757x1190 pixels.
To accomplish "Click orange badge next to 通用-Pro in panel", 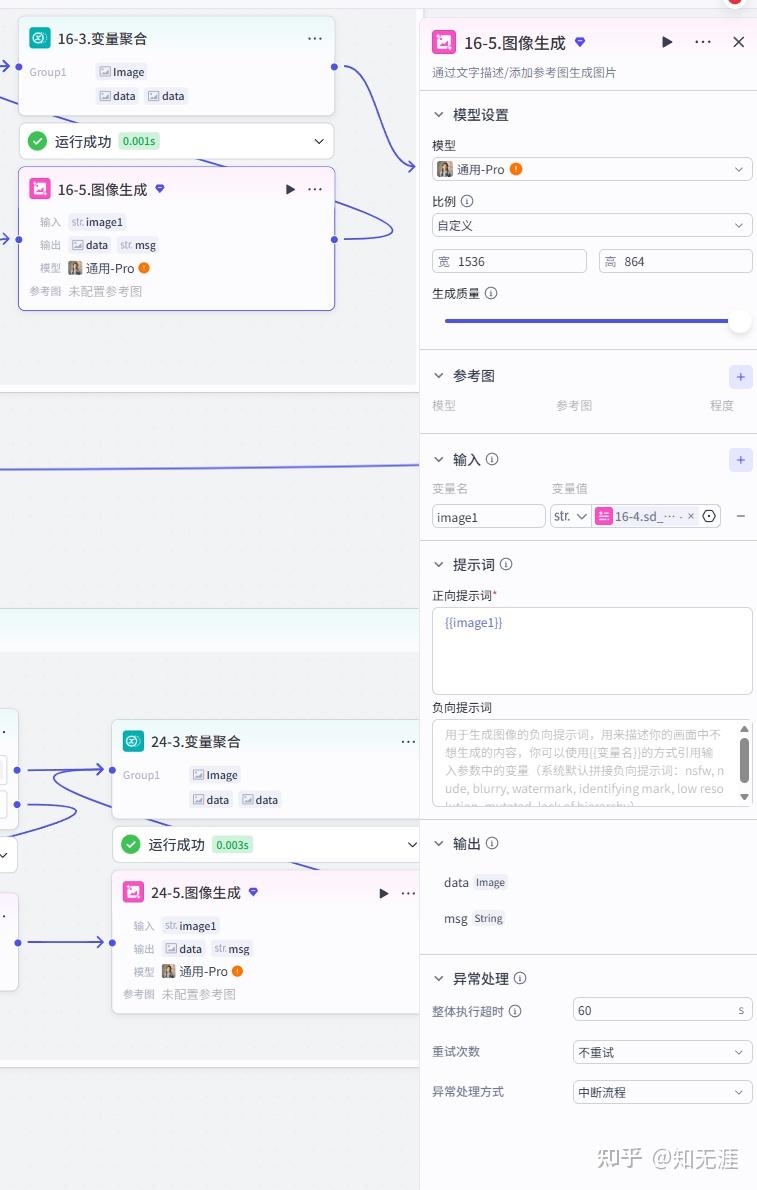I will click(x=516, y=169).
